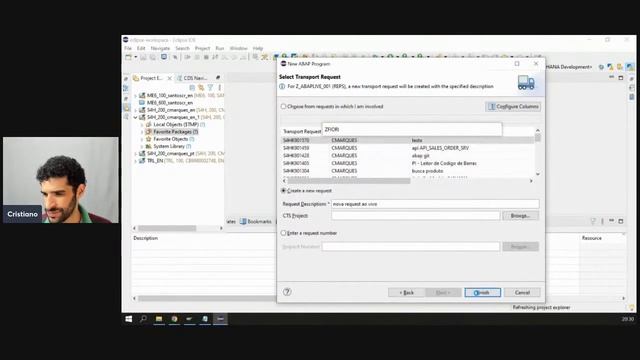Click the taskbar search icon
This screenshot has width=640, height=360.
143,319
